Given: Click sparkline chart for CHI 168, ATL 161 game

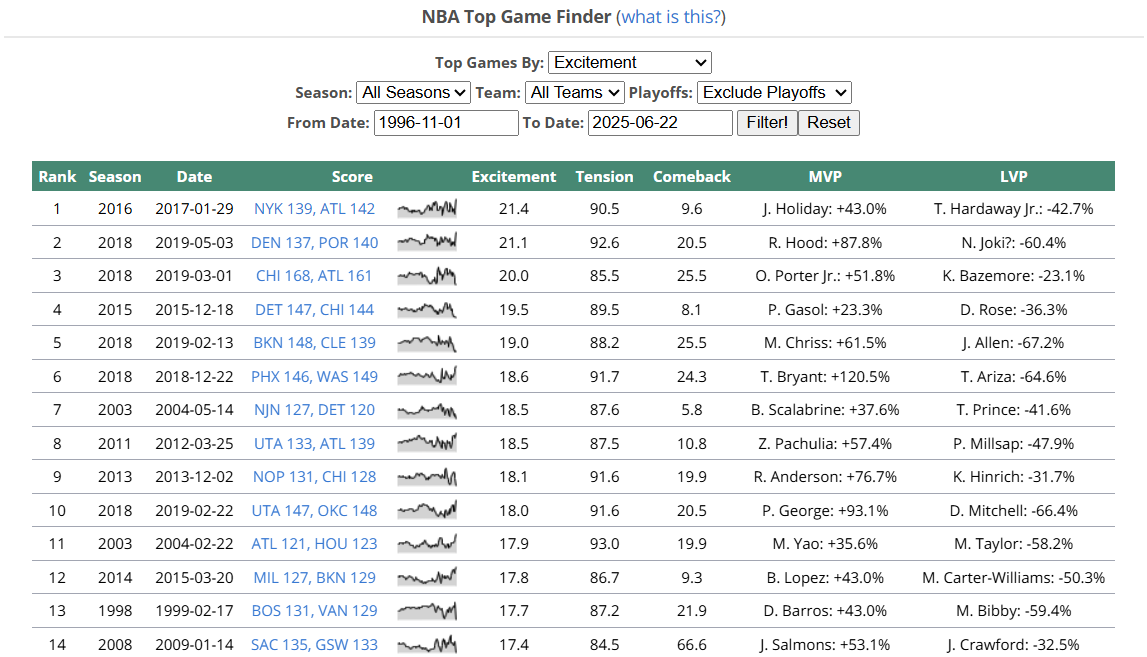Looking at the screenshot, I should (x=427, y=276).
